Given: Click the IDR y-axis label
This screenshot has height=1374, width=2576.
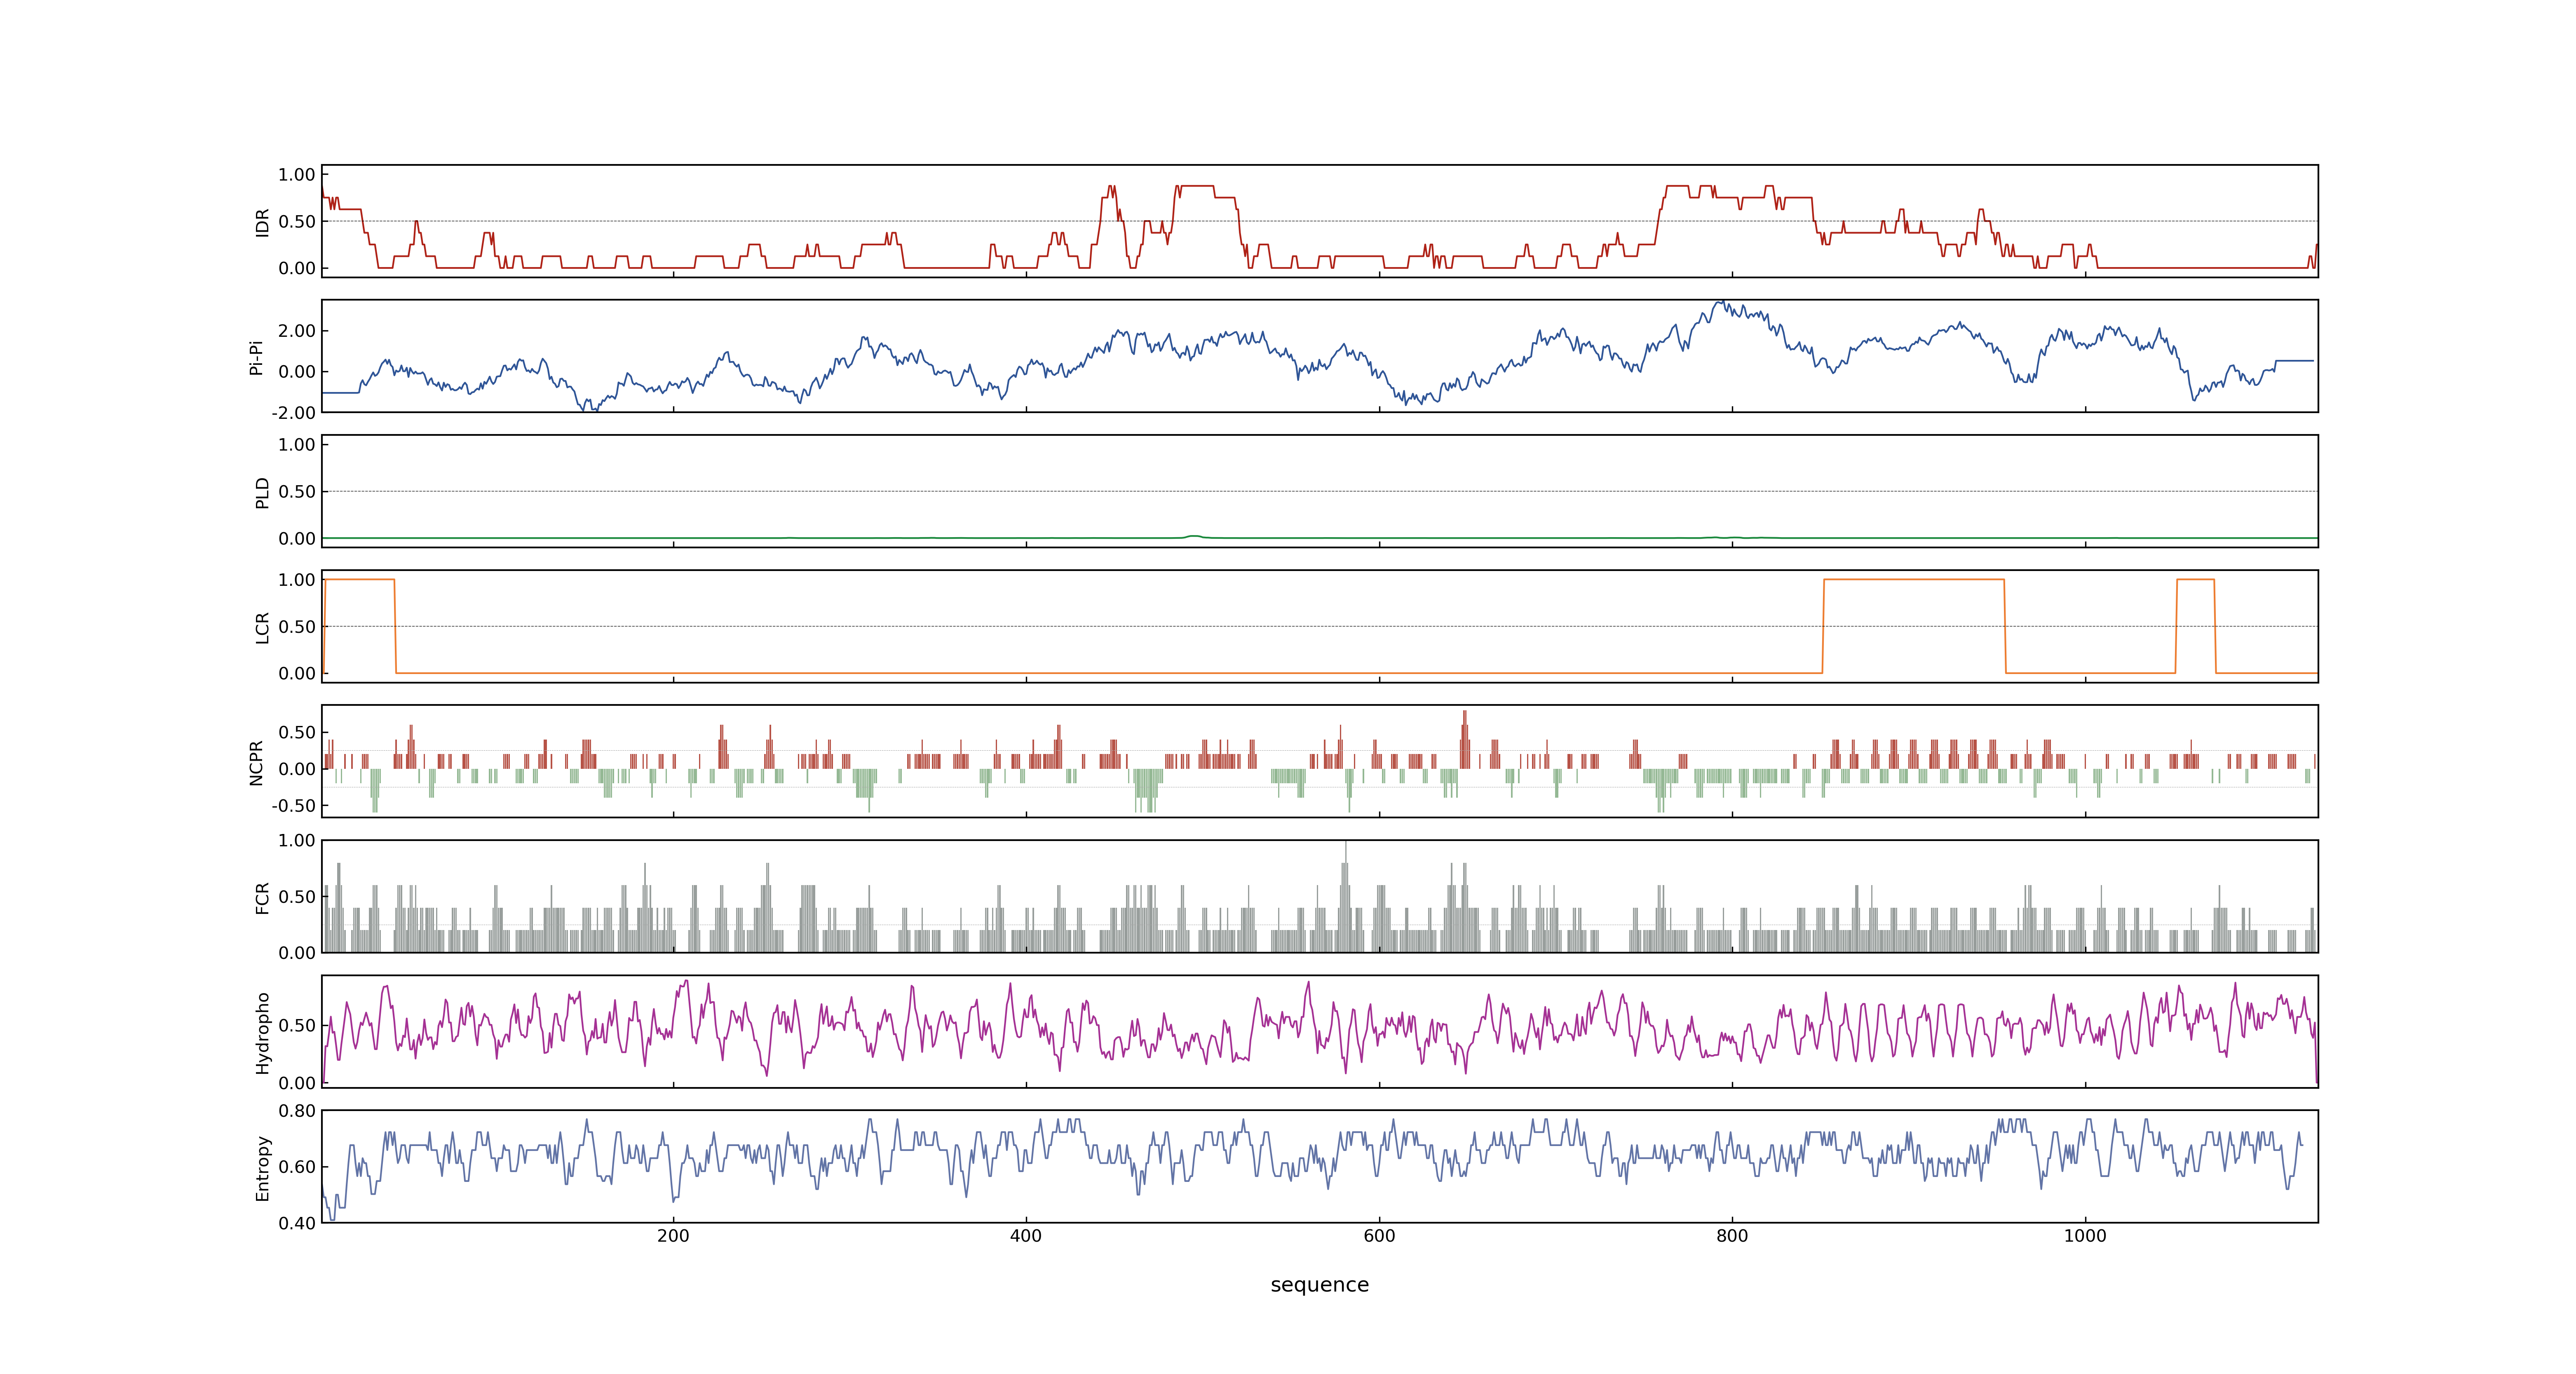Looking at the screenshot, I should coord(262,222).
